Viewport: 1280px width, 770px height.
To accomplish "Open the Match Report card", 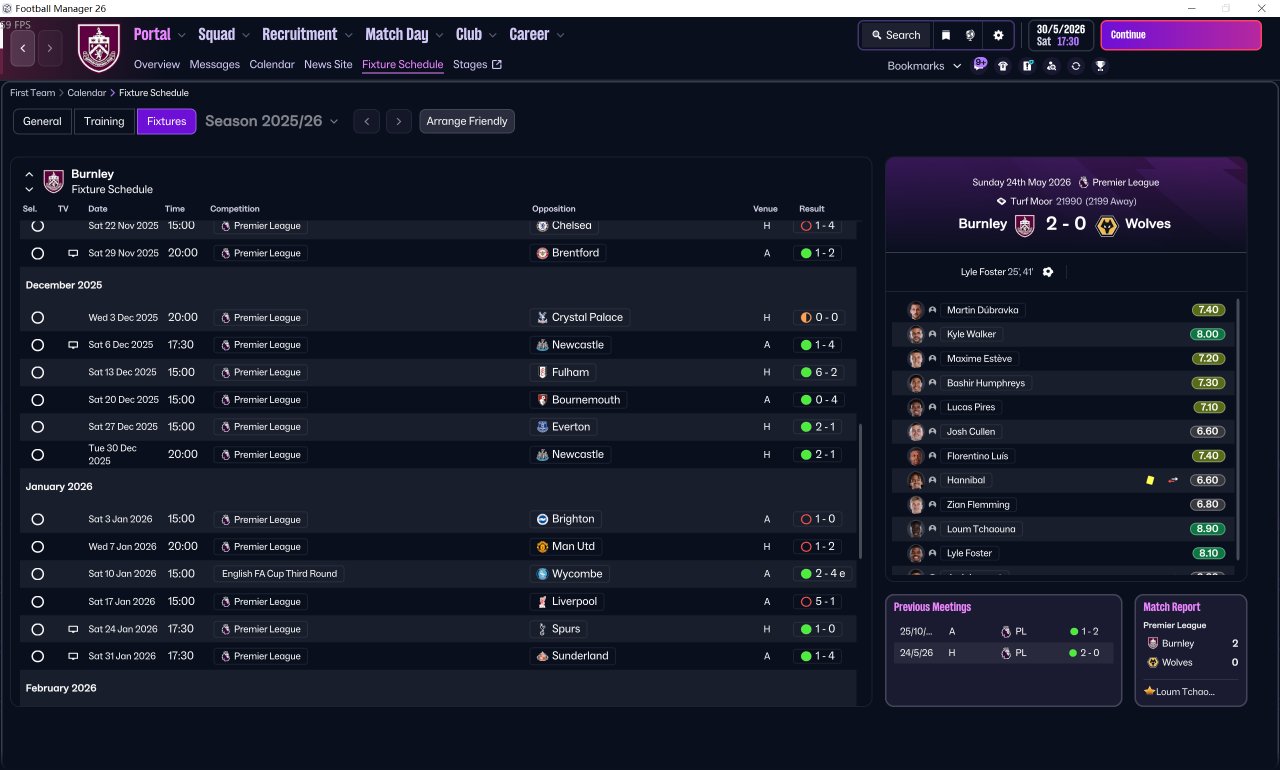I will click(1191, 650).
